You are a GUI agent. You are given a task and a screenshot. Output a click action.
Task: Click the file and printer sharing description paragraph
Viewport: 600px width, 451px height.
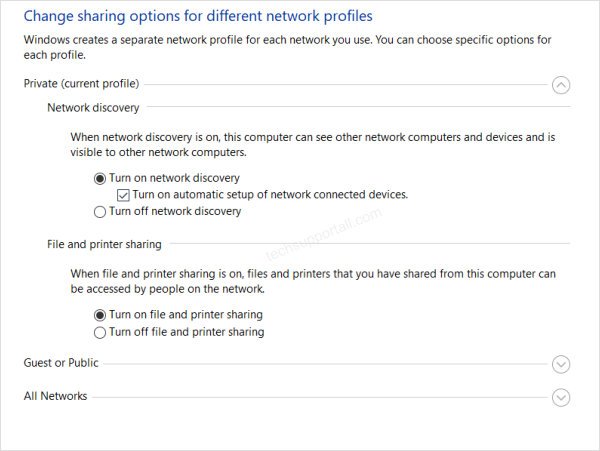[313, 281]
